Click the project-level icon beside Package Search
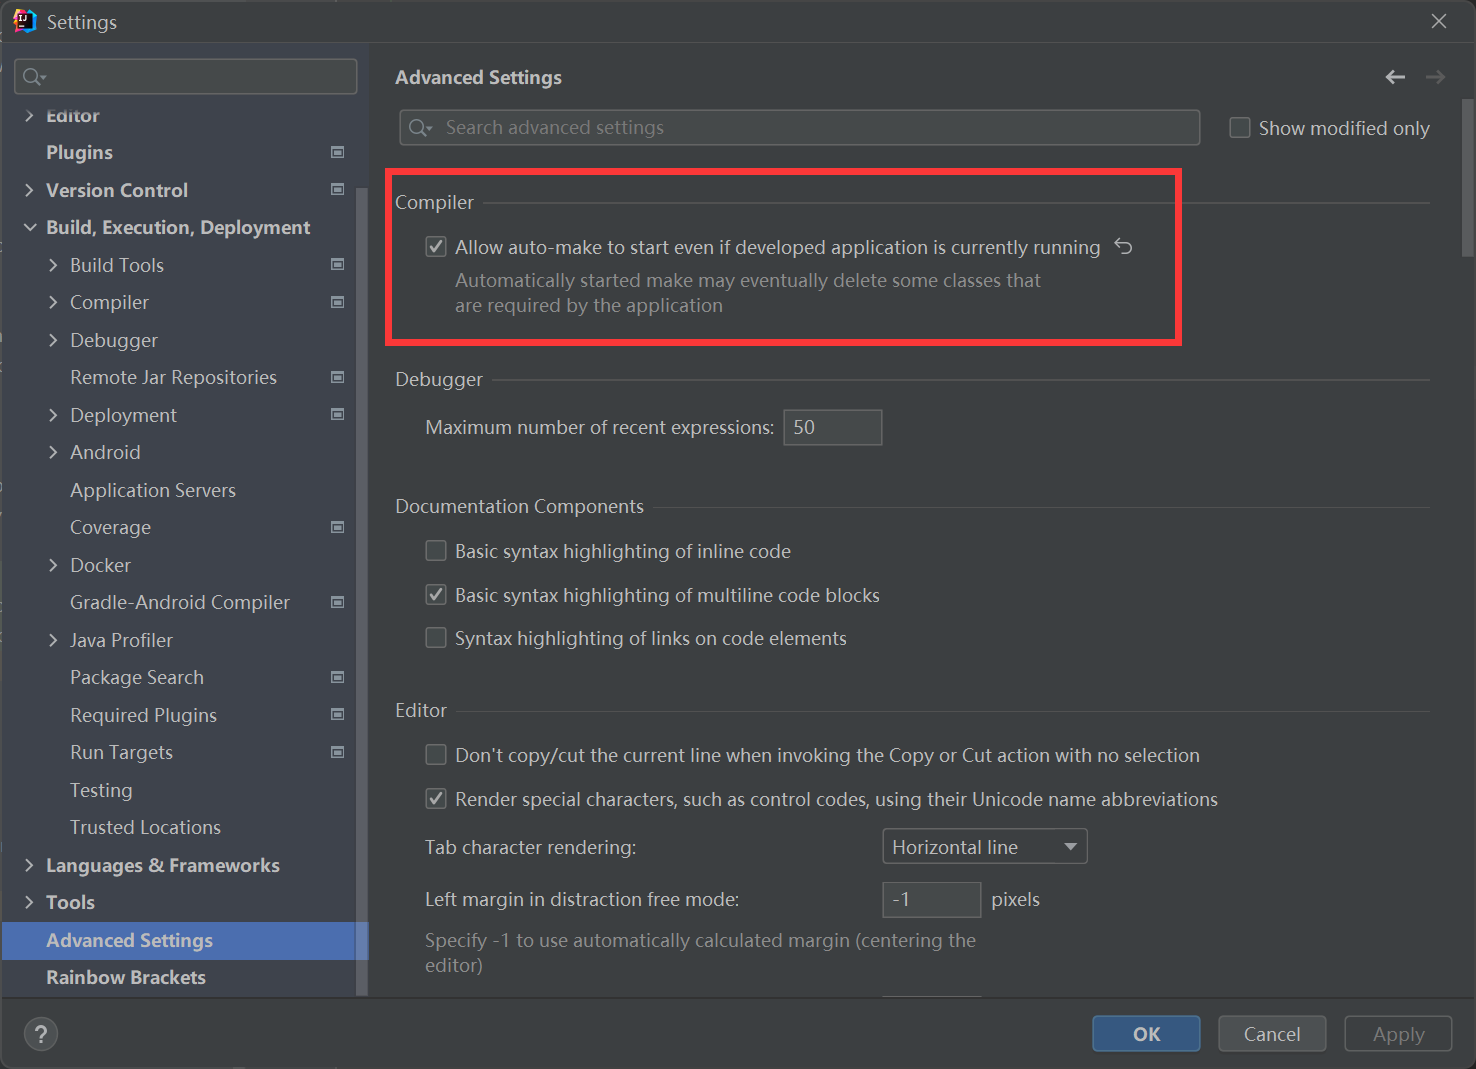The height and width of the screenshot is (1069, 1476). (x=338, y=677)
